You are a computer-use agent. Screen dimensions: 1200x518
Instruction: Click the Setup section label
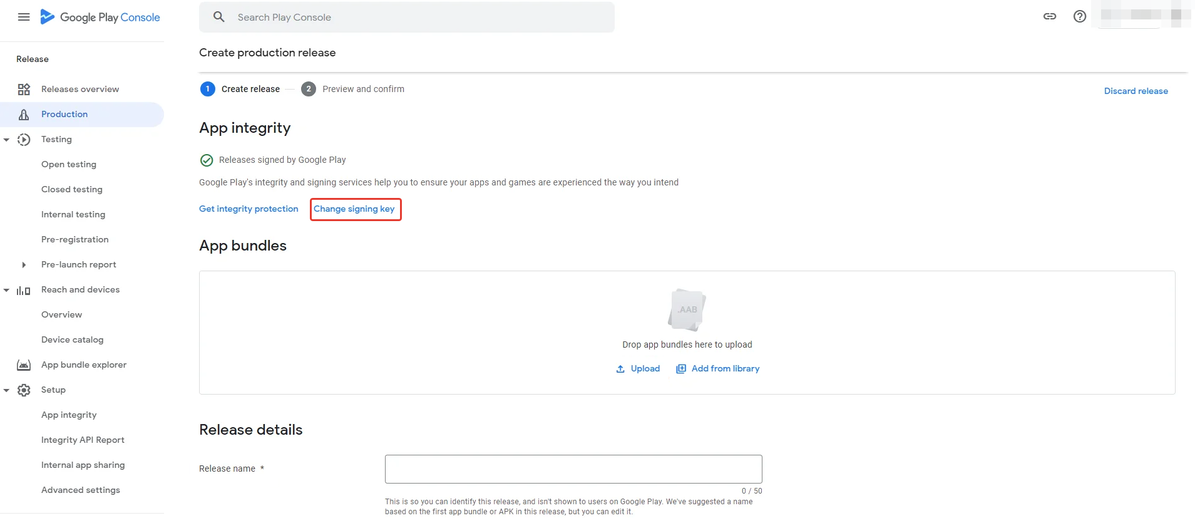click(x=53, y=389)
